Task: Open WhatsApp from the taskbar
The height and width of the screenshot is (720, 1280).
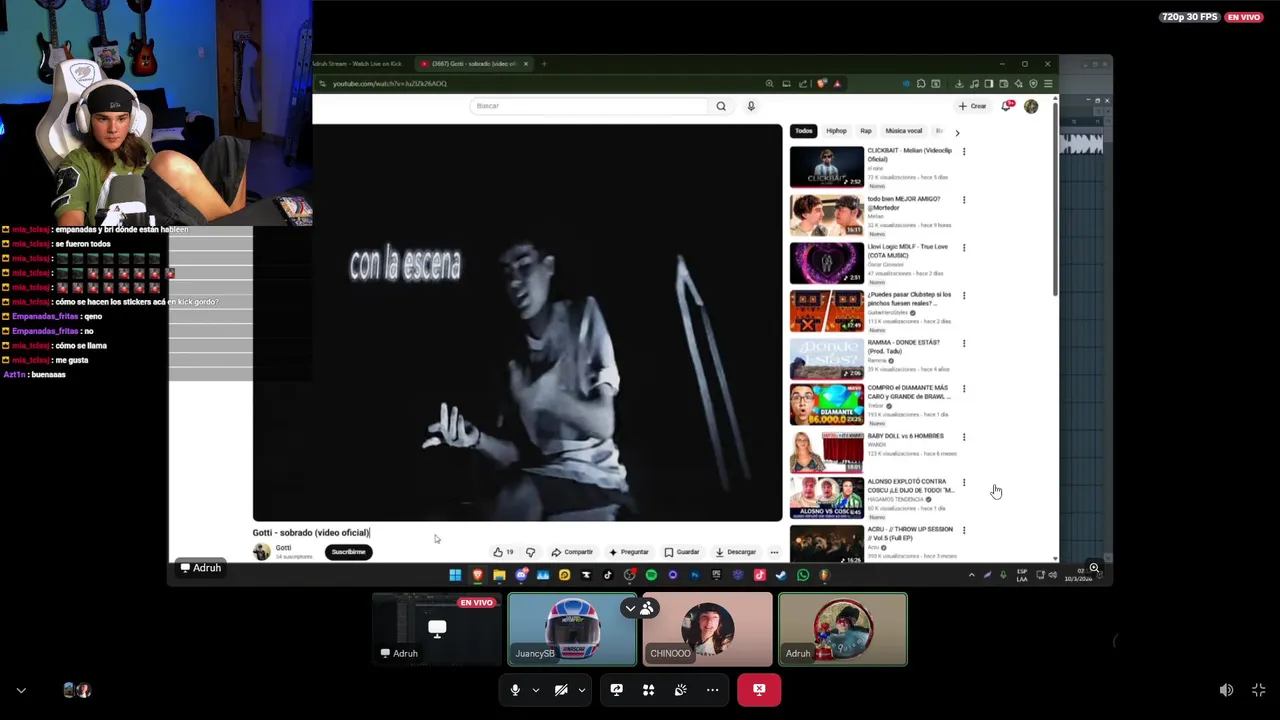Action: (803, 575)
